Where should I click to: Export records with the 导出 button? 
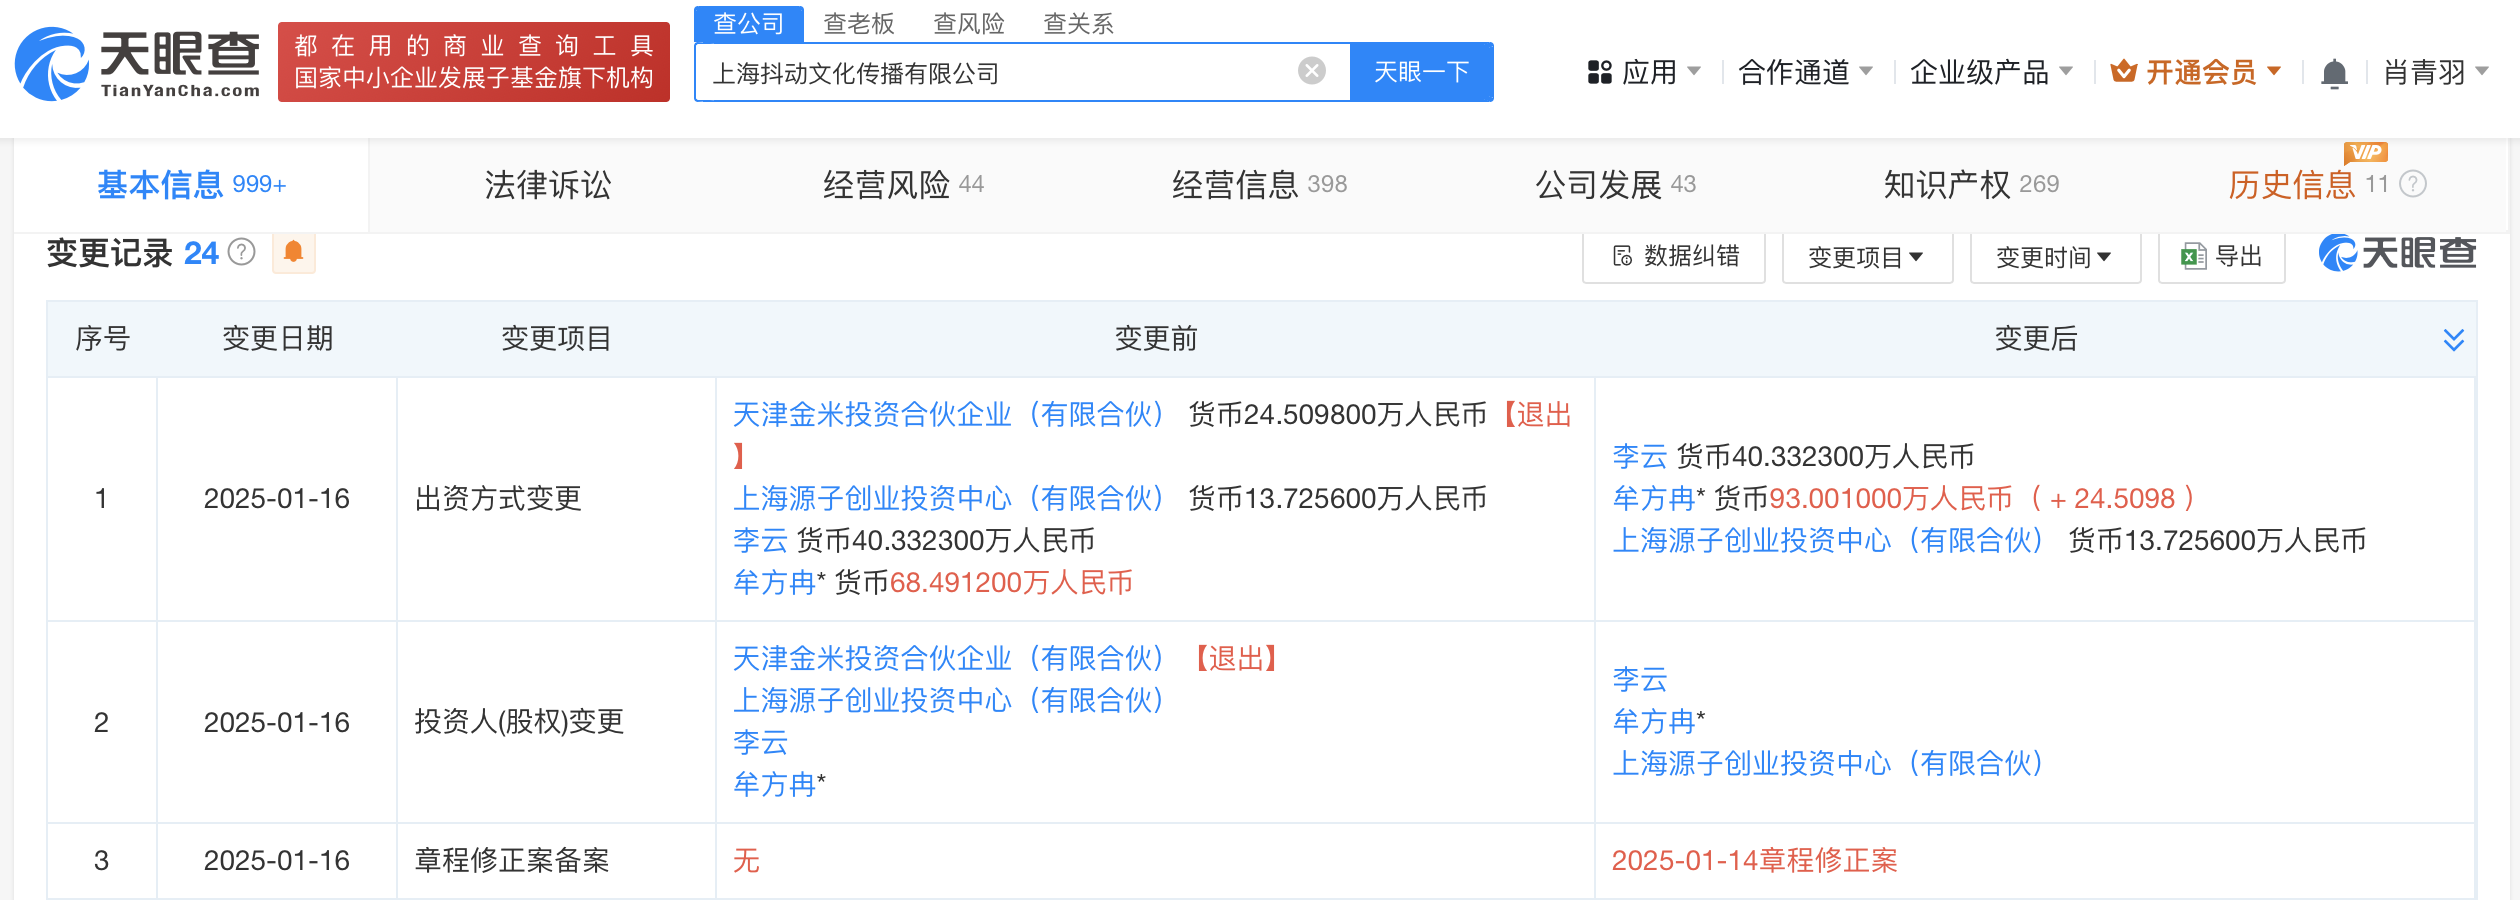point(2222,257)
